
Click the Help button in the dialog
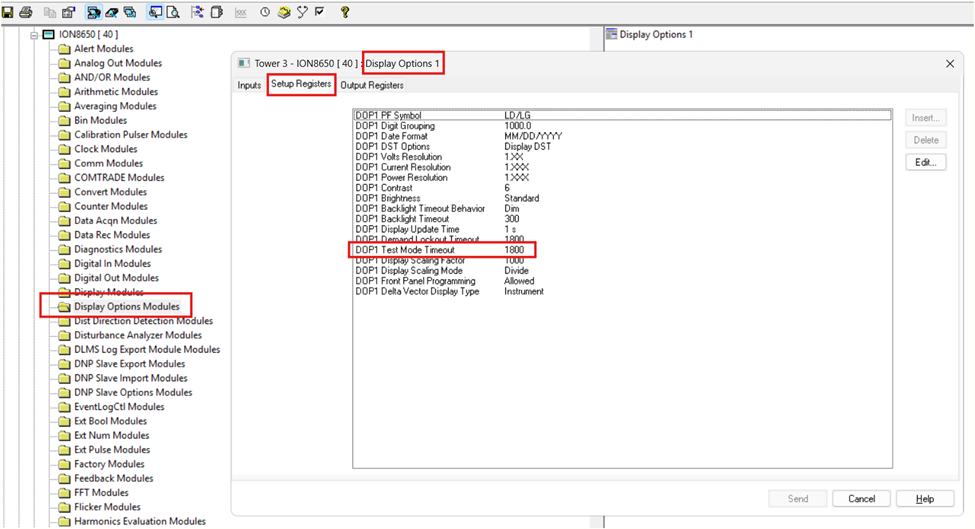[x=925, y=499]
